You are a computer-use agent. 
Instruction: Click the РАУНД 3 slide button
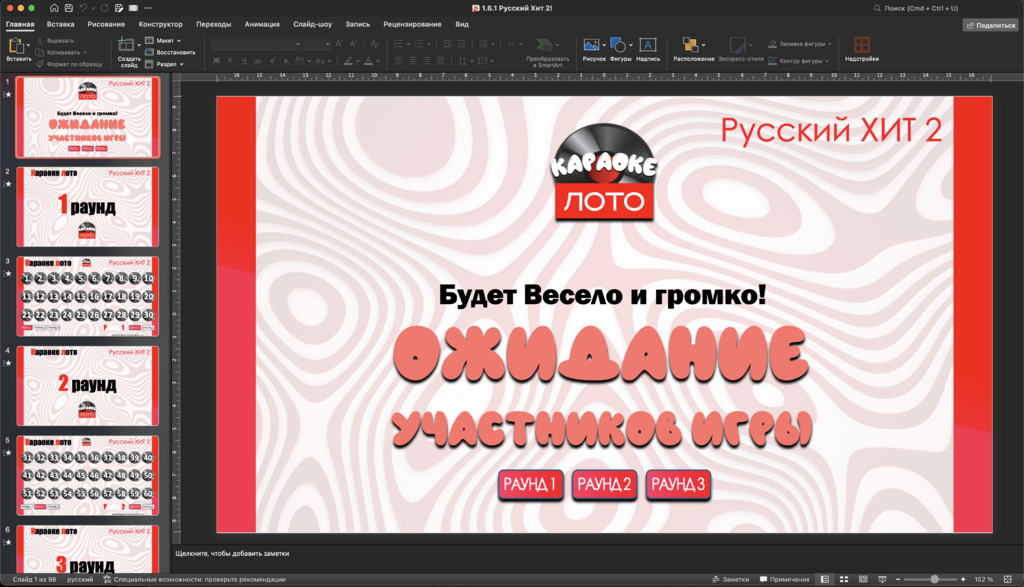678,484
